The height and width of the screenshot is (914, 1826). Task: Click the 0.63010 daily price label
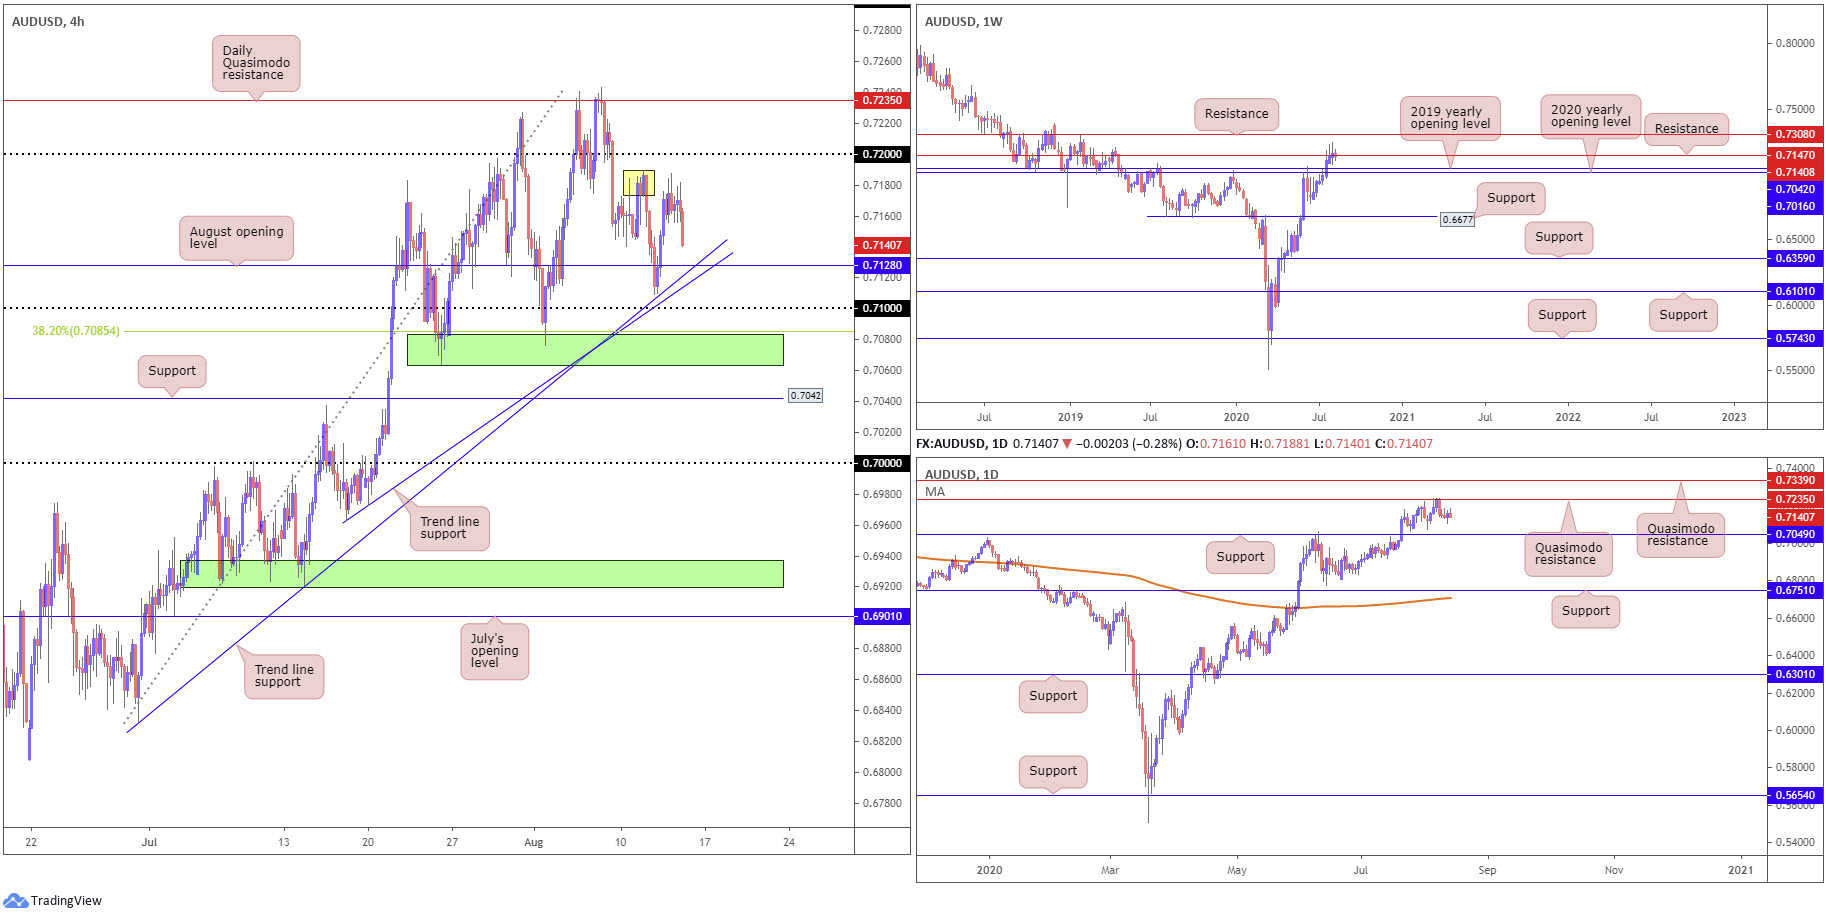[x=1795, y=674]
